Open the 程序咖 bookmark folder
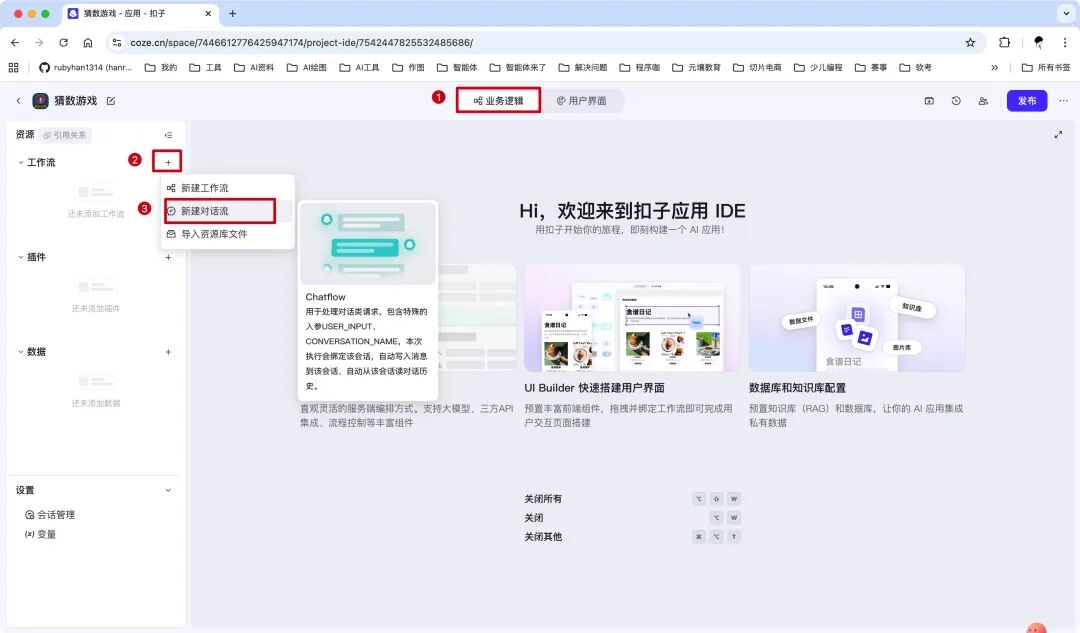Image resolution: width=1080 pixels, height=633 pixels. point(639,68)
